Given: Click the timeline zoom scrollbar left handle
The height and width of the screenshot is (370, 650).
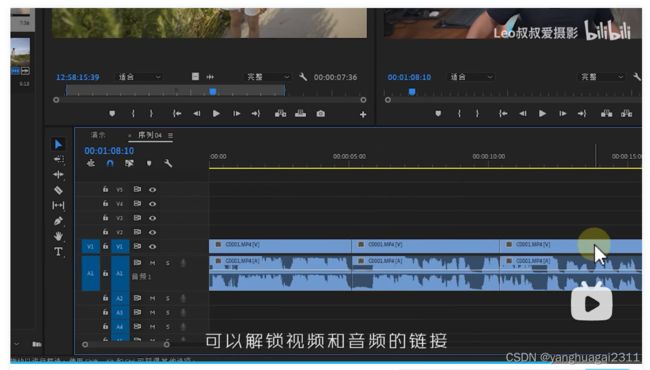Looking at the screenshot, I should click(85, 344).
